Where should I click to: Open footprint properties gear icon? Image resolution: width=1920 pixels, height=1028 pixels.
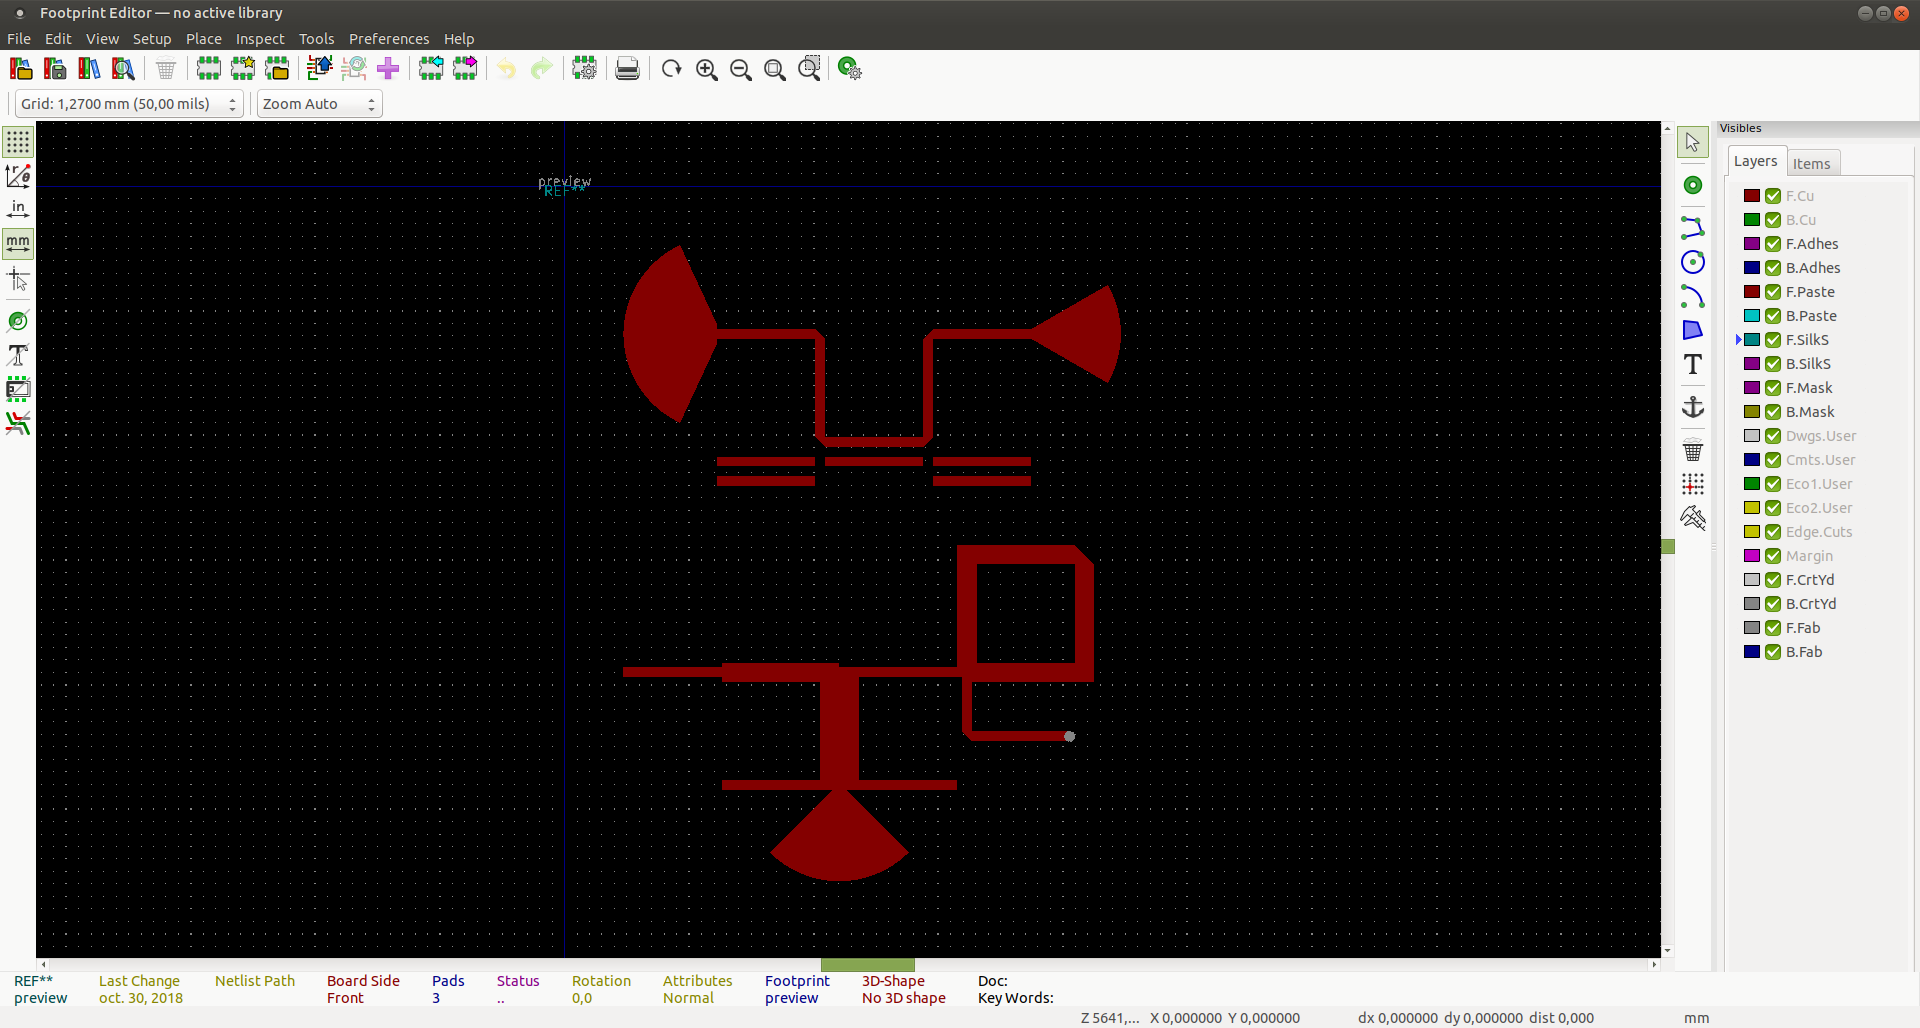(585, 69)
